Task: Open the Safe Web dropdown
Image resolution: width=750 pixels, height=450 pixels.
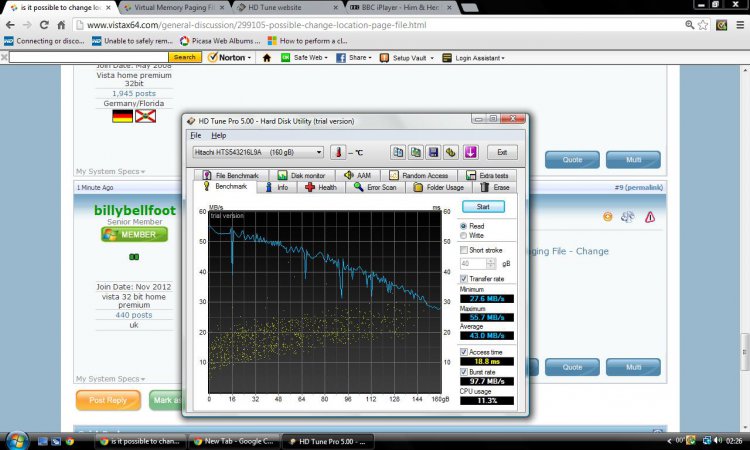Action: coord(305,57)
